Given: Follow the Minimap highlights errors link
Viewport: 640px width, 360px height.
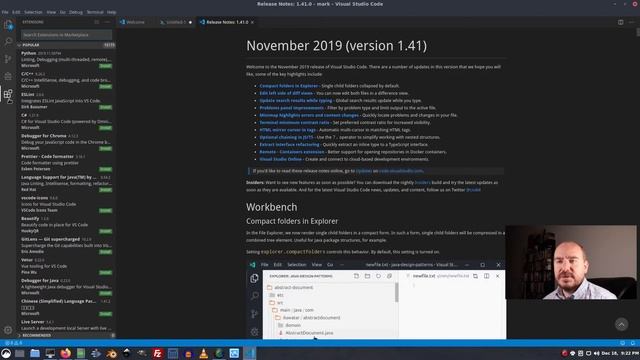Looking at the screenshot, I should 309,115.
